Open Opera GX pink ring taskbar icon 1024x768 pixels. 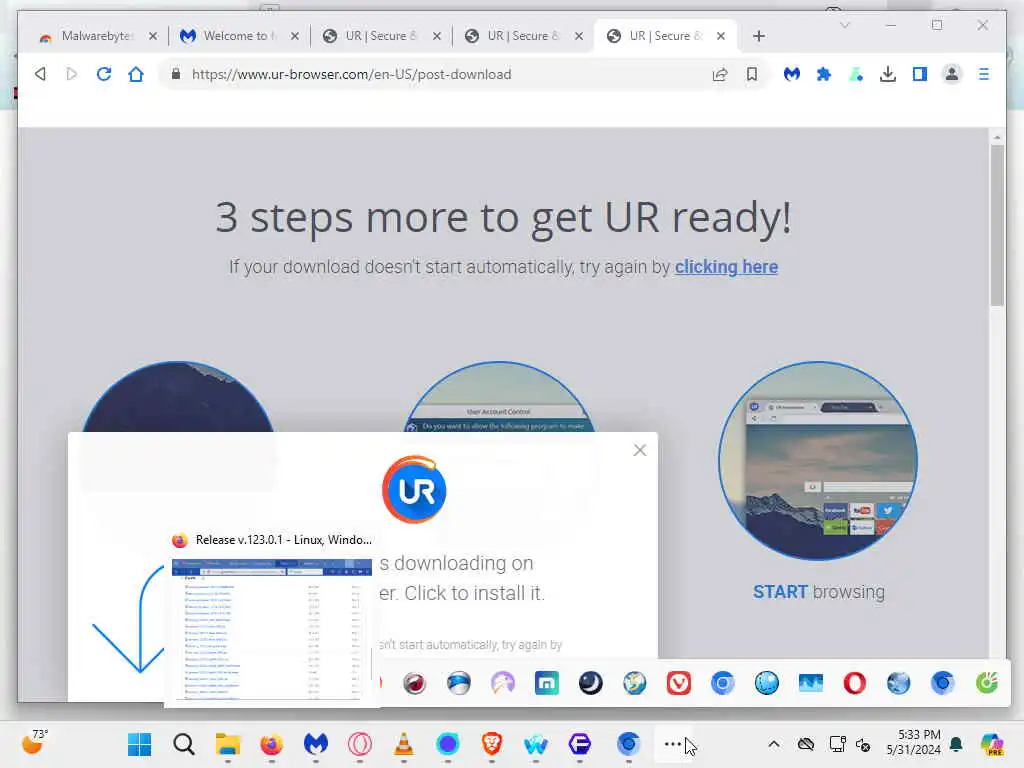360,744
